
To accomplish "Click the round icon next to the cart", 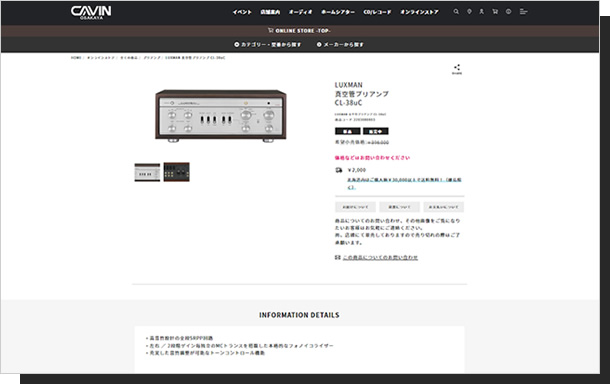I will (x=508, y=12).
